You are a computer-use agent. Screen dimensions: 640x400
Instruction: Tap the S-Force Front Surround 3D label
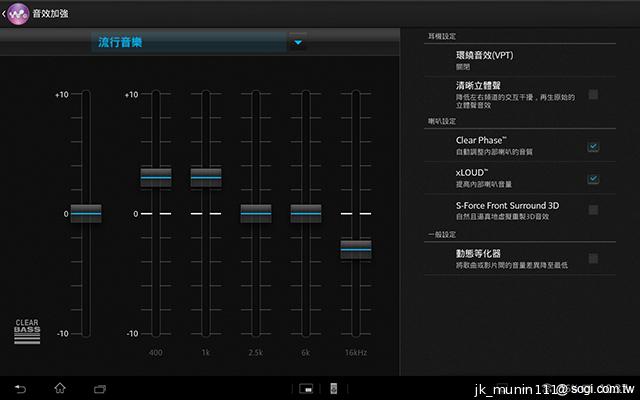pyautogui.click(x=507, y=205)
